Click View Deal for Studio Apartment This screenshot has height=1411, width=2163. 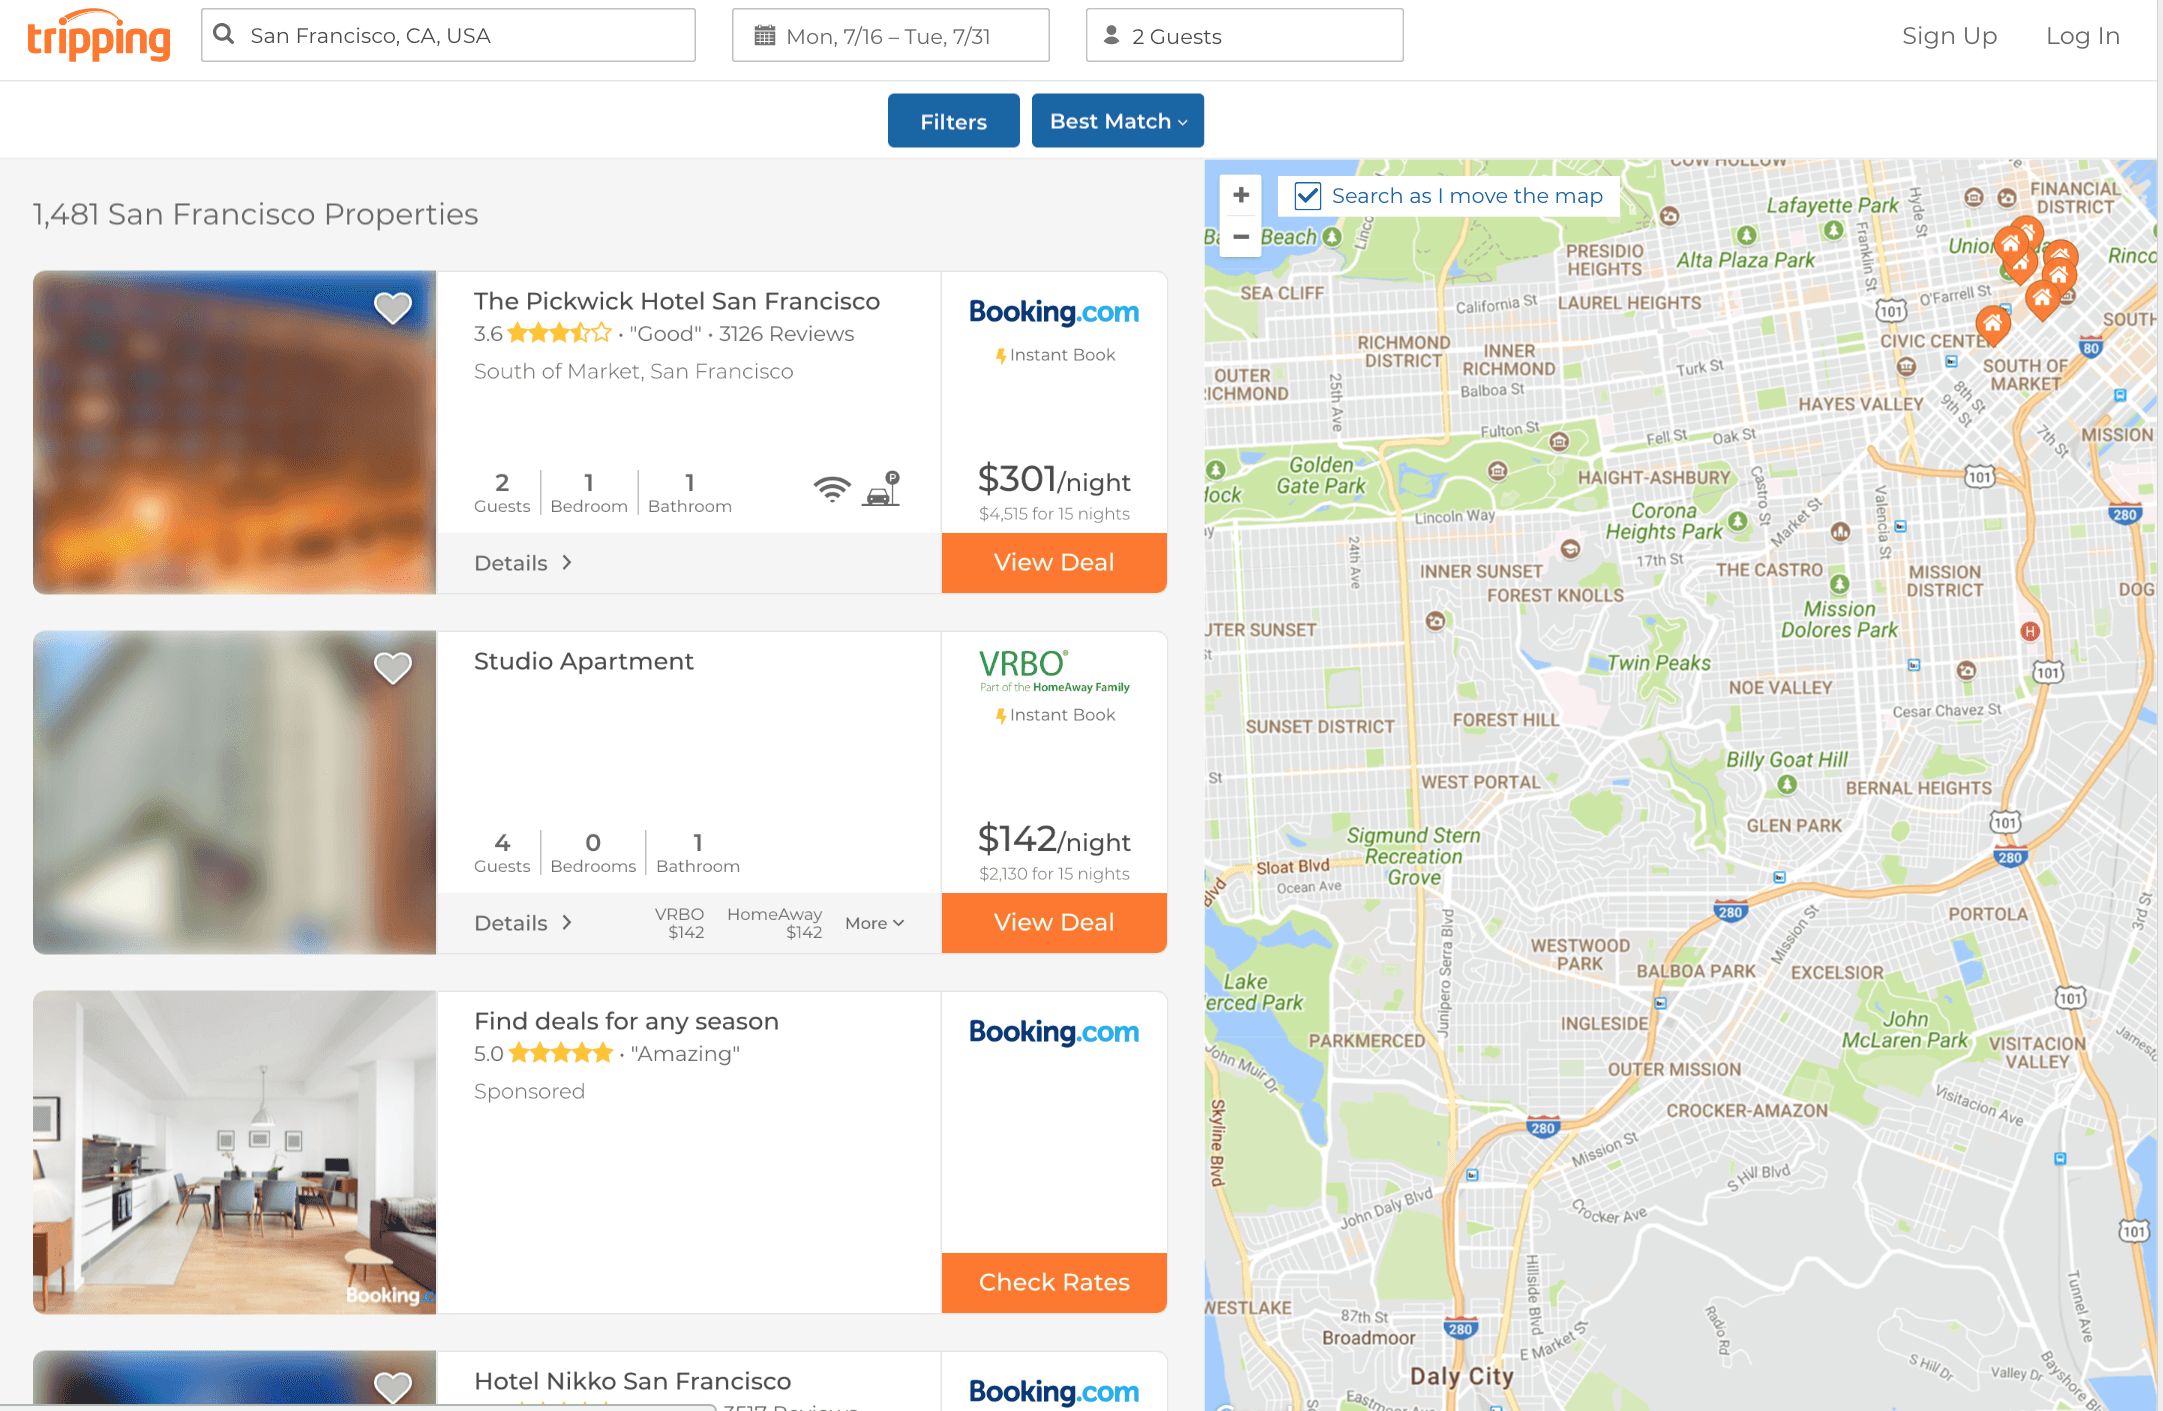[1054, 923]
